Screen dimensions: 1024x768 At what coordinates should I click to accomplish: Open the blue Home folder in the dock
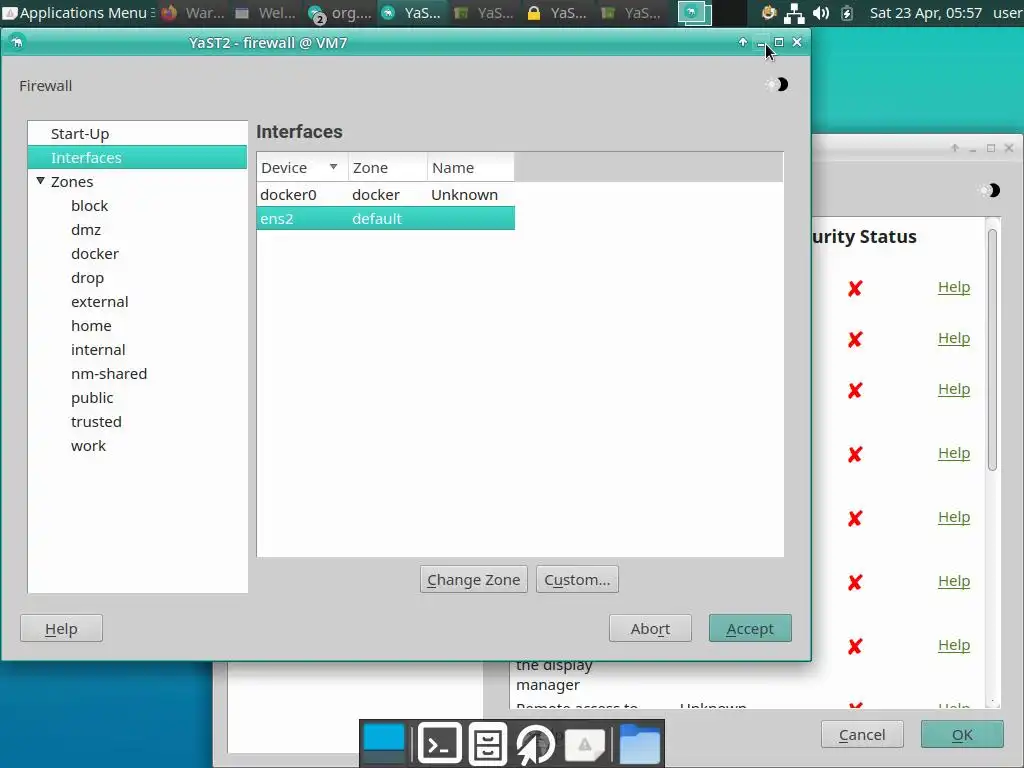(x=639, y=743)
